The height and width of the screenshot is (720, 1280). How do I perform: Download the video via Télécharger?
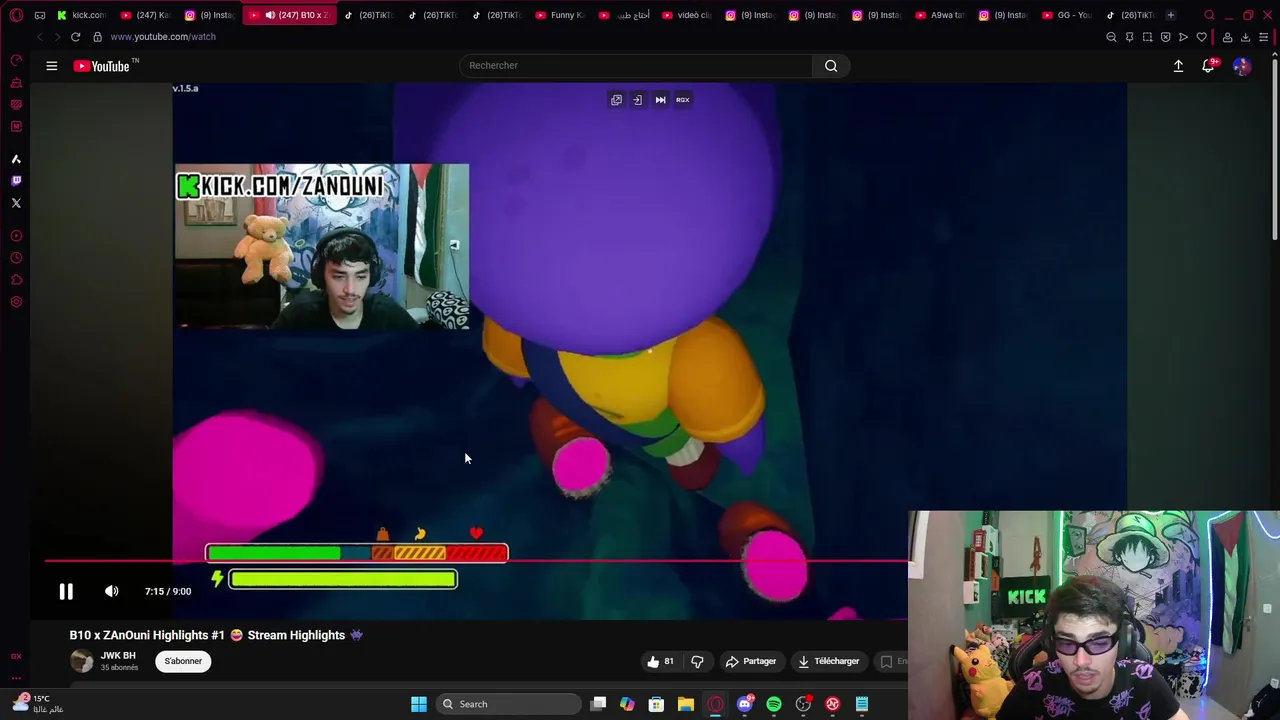(829, 661)
